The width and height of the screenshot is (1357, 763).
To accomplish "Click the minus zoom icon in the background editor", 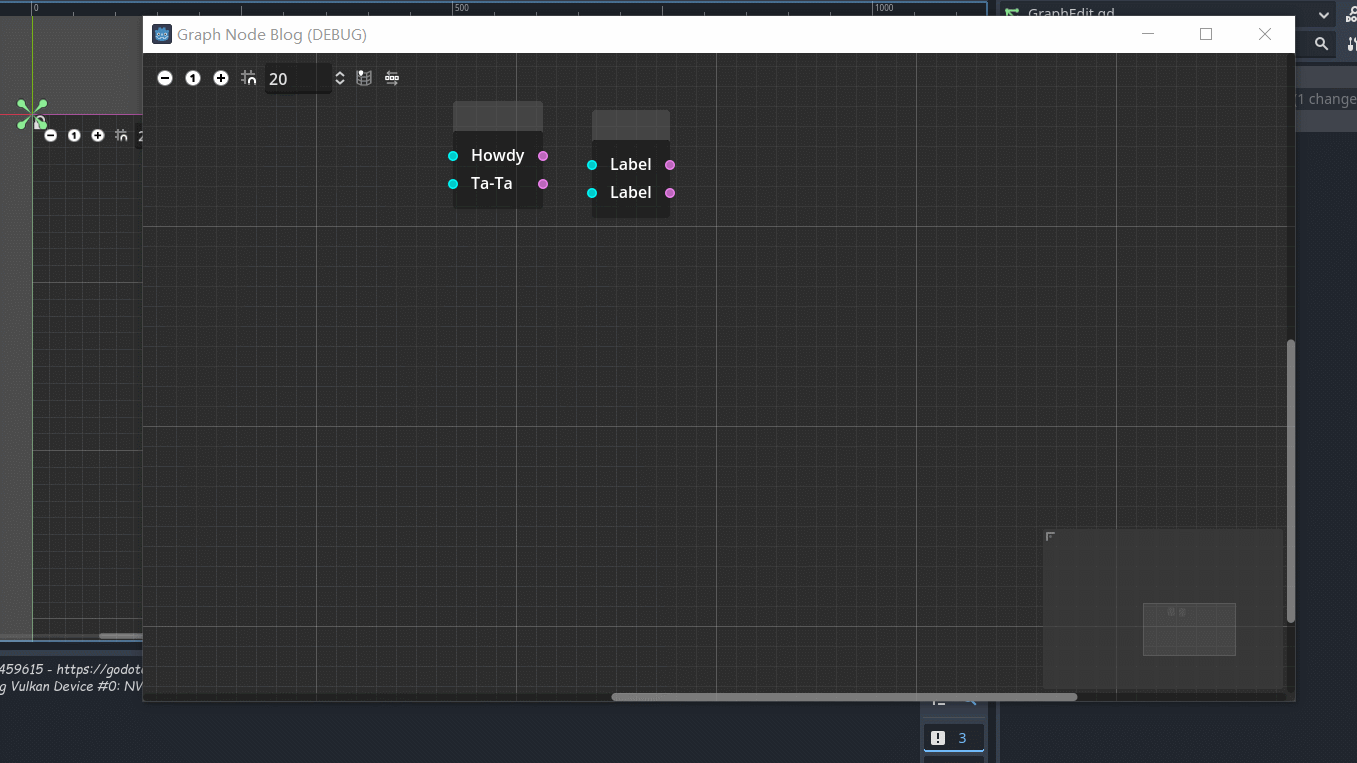I will pyautogui.click(x=50, y=135).
